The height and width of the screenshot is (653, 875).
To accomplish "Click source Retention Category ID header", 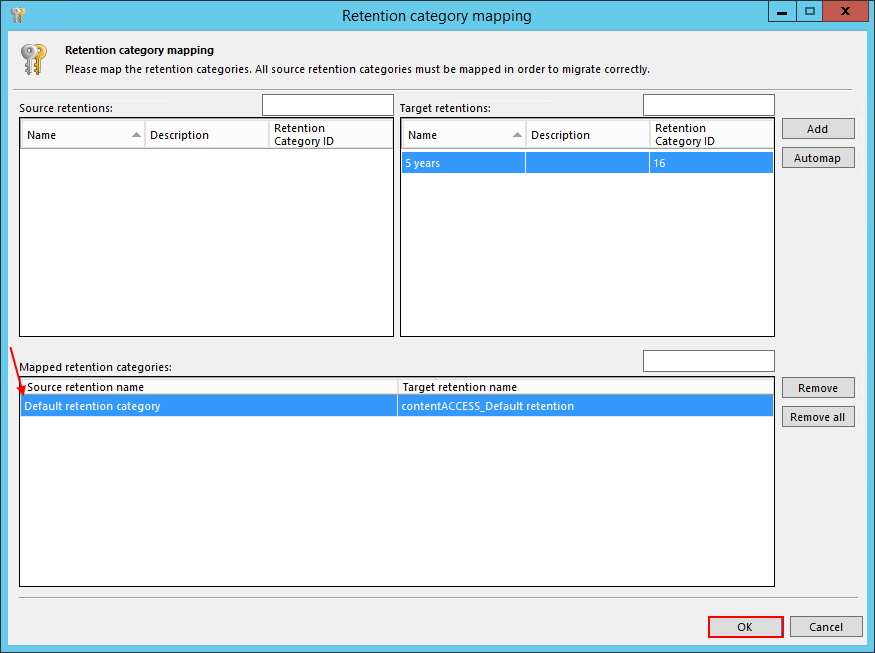I will tap(330, 135).
